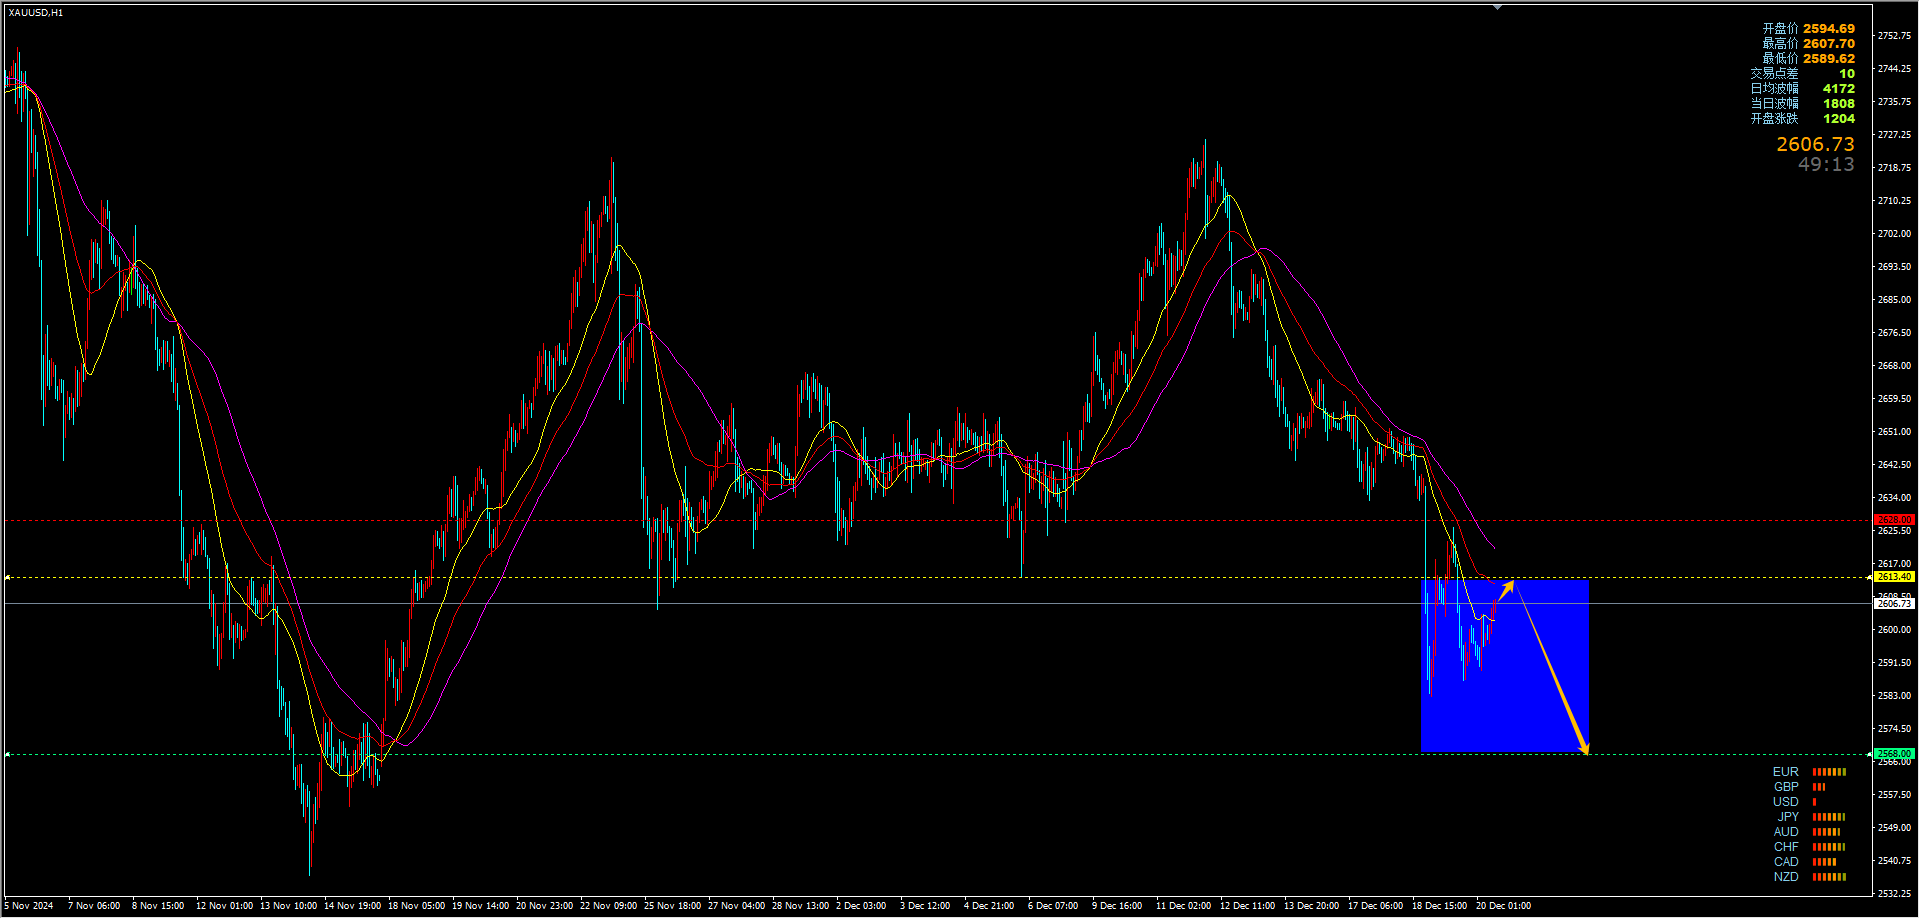The height and width of the screenshot is (919, 1920).
Task: Select the red 2628.00 price level tag
Action: 1894,520
